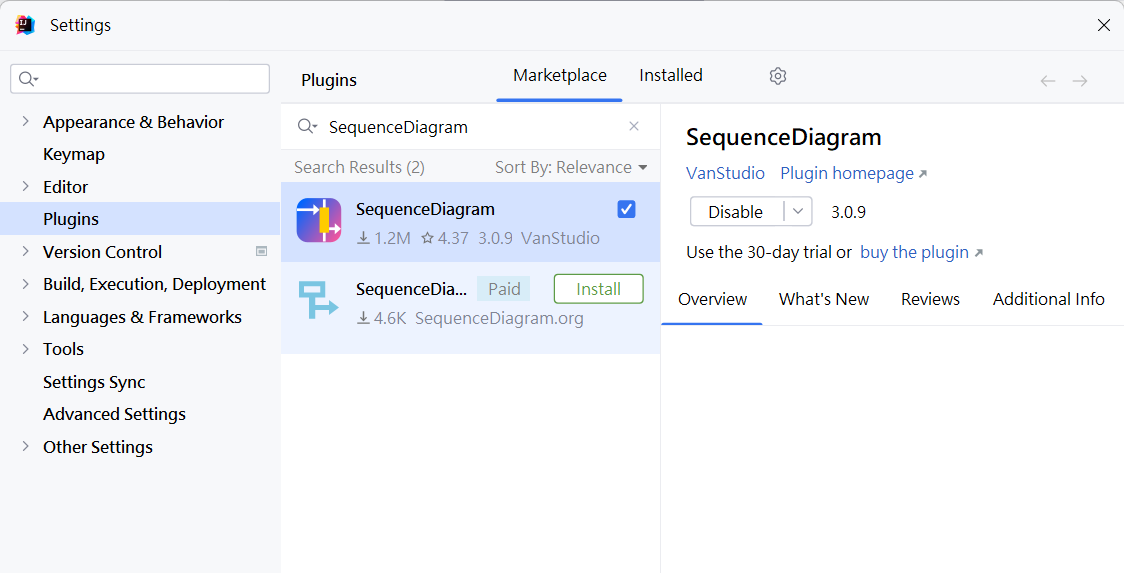Expand Appearance & Behavior section
The image size is (1124, 573).
[26, 122]
